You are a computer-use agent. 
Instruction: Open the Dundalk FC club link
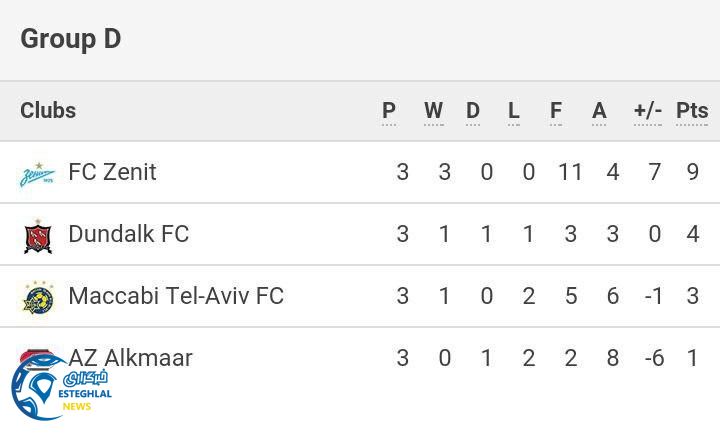[128, 234]
